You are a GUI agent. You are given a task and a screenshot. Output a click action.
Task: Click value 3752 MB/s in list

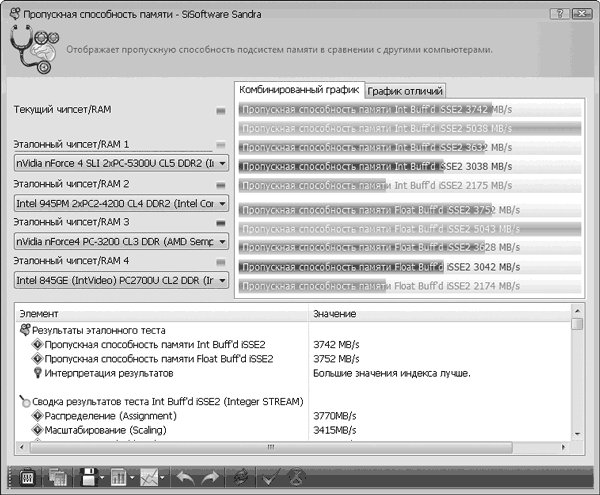click(x=336, y=359)
